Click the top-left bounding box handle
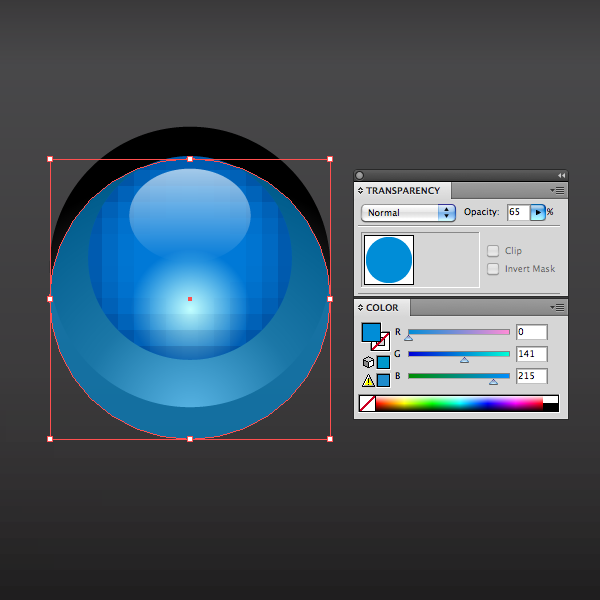This screenshot has height=600, width=600. click(50, 159)
